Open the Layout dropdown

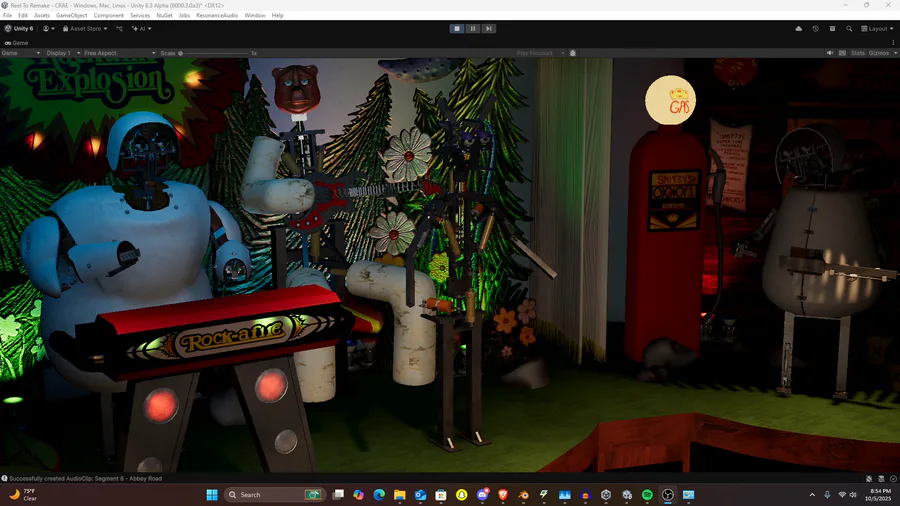[878, 29]
